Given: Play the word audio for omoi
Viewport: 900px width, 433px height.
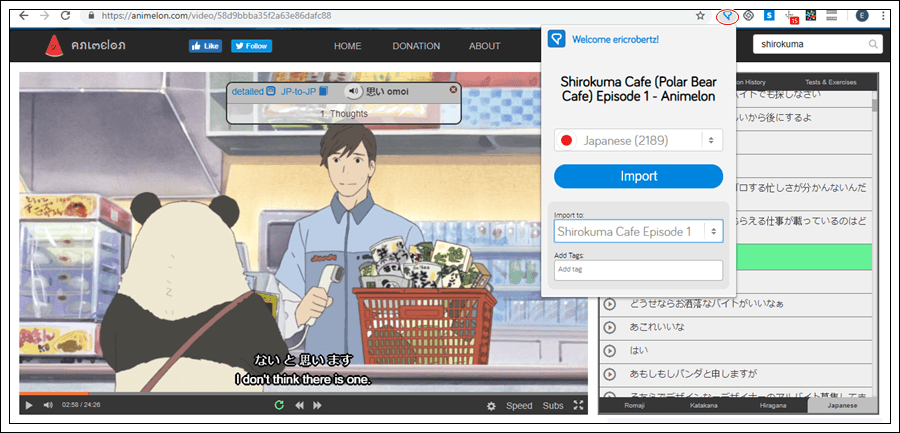Looking at the screenshot, I should coord(354,91).
